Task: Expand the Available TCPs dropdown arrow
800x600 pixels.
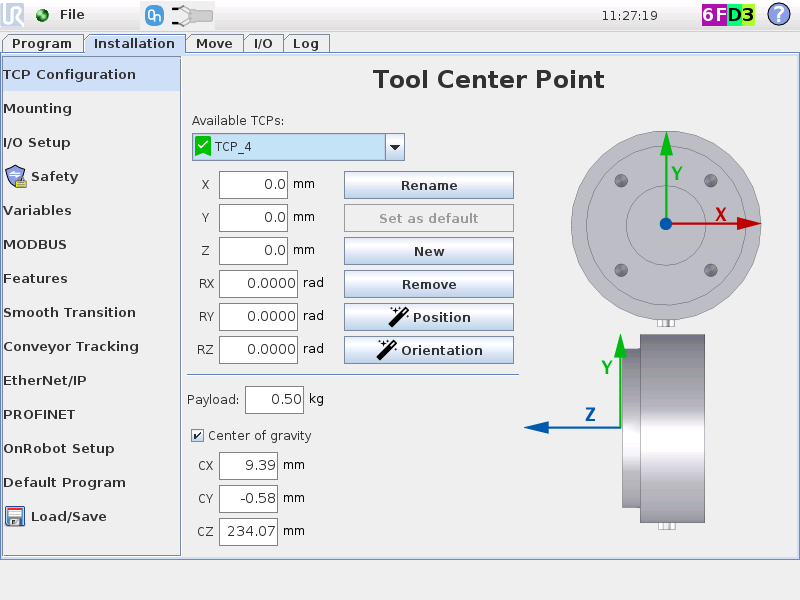Action: click(395, 147)
